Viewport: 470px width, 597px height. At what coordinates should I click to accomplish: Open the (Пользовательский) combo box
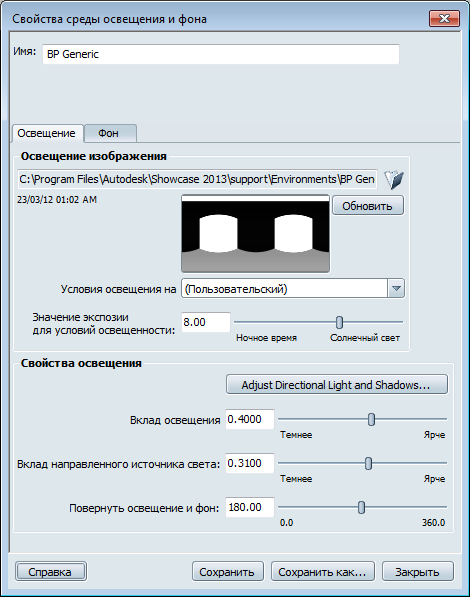point(293,289)
